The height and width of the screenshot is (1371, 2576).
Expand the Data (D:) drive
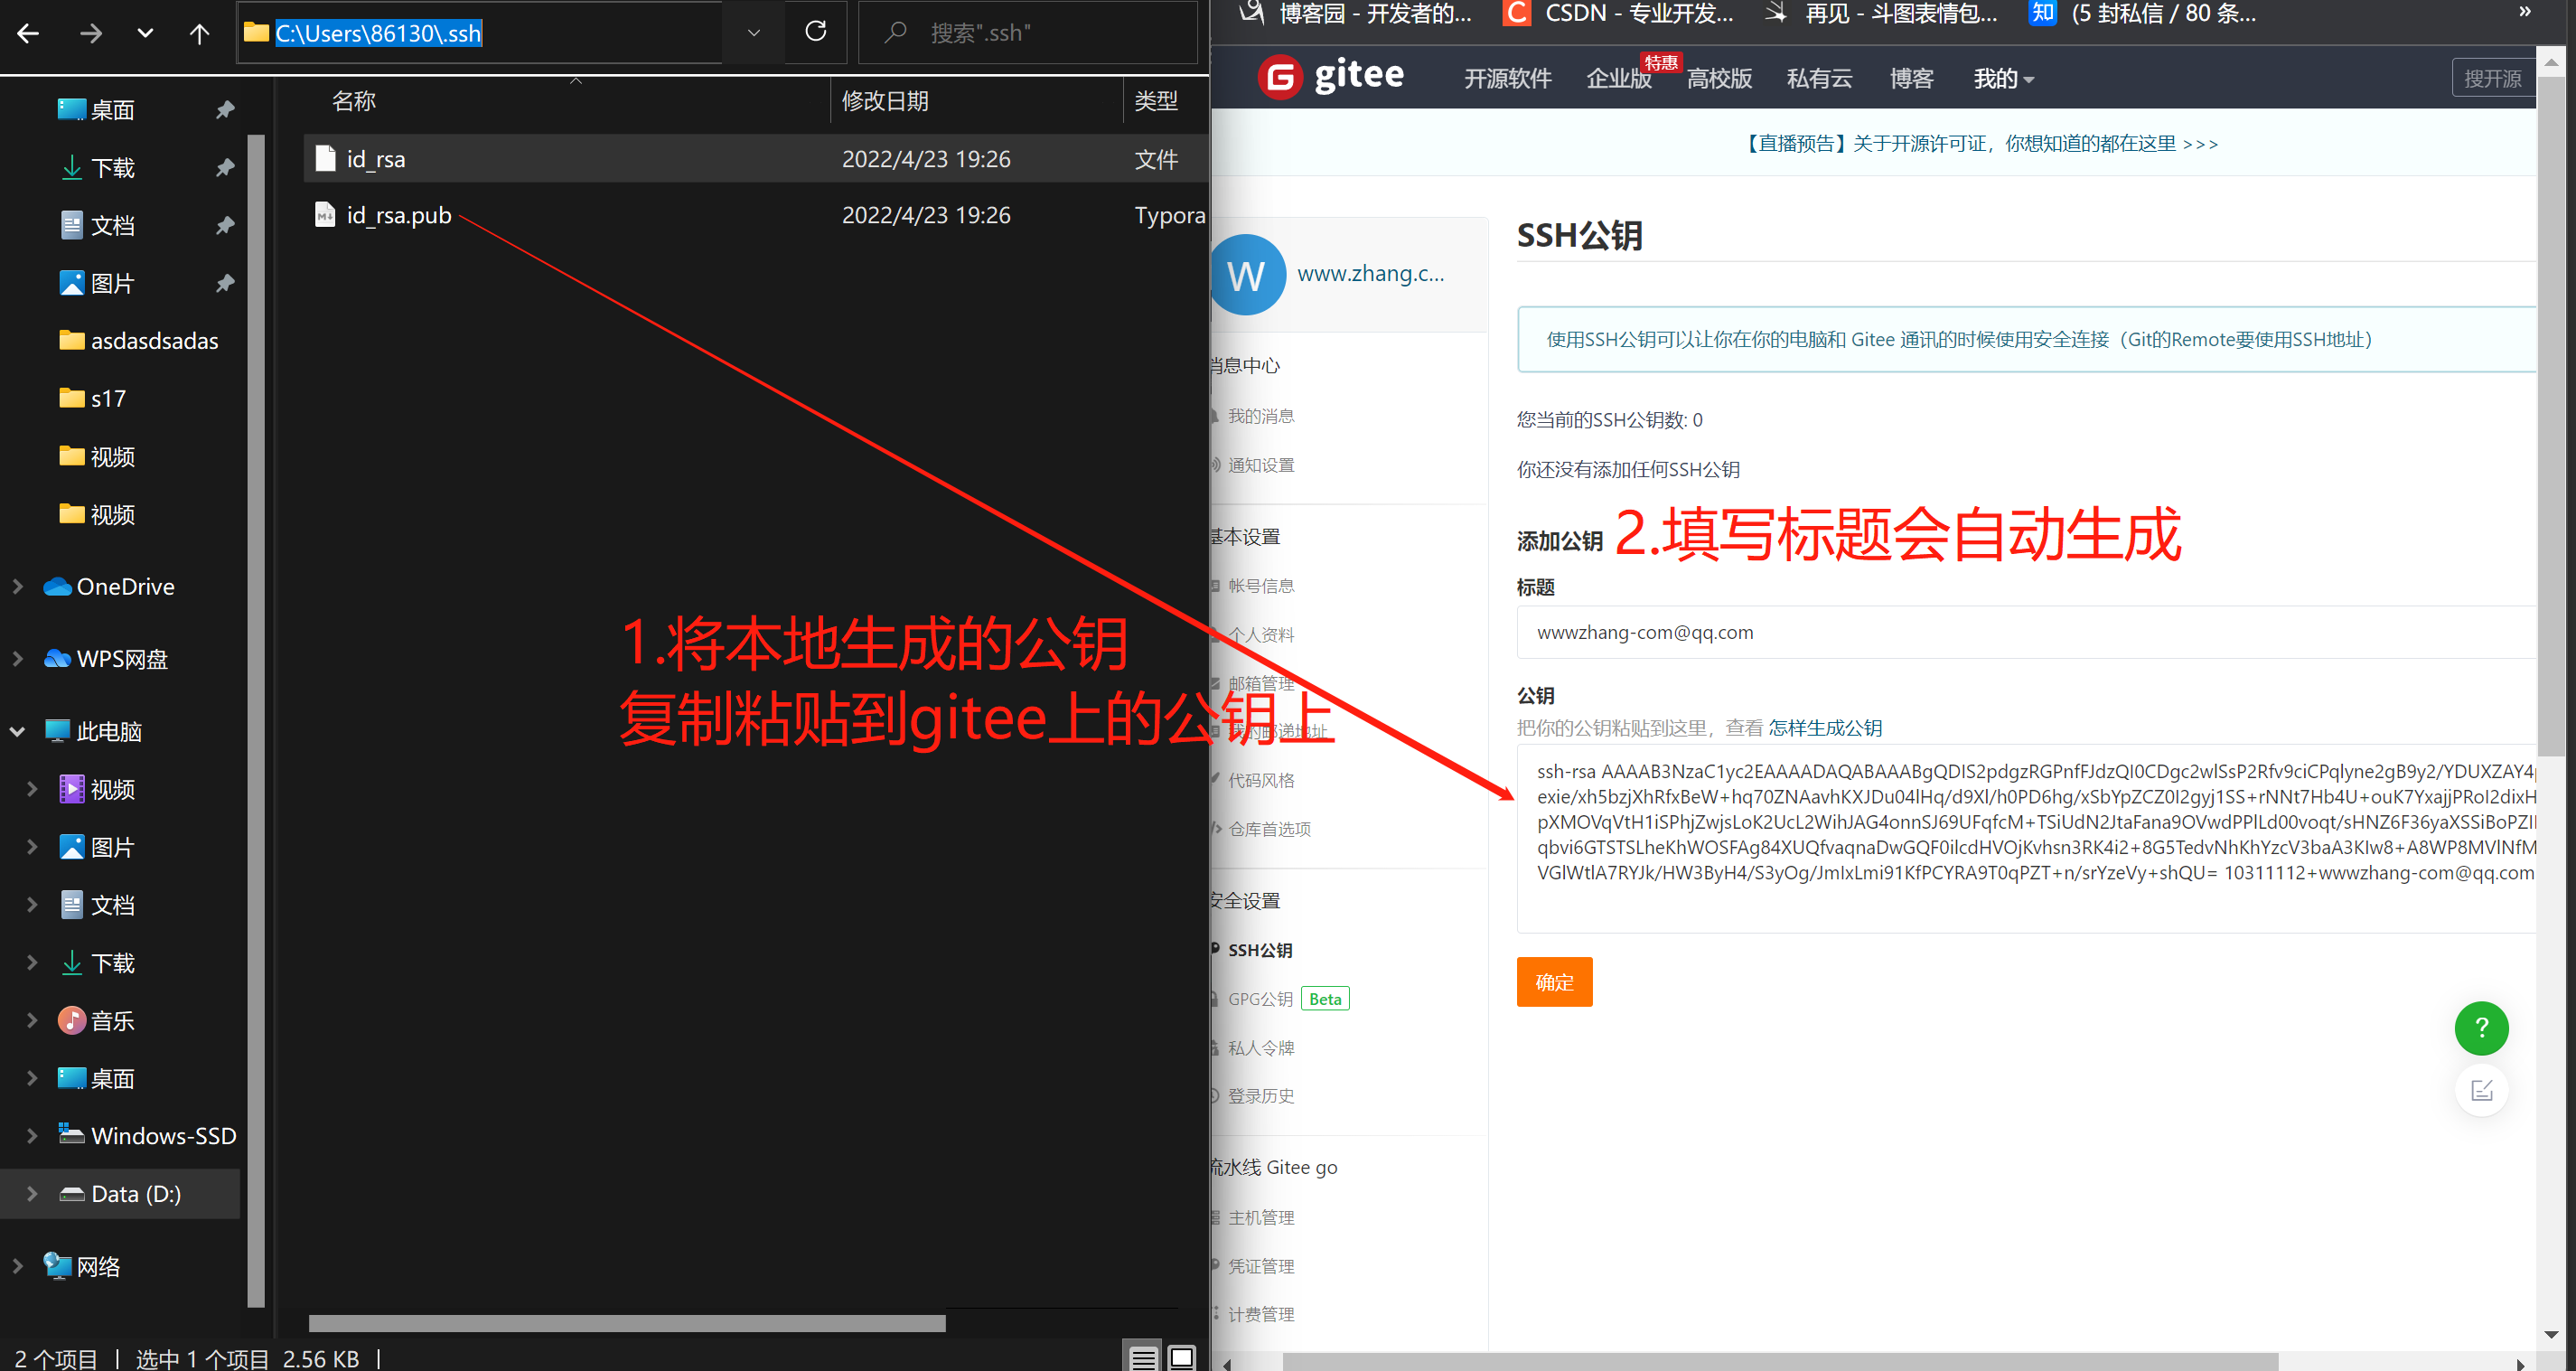point(31,1194)
